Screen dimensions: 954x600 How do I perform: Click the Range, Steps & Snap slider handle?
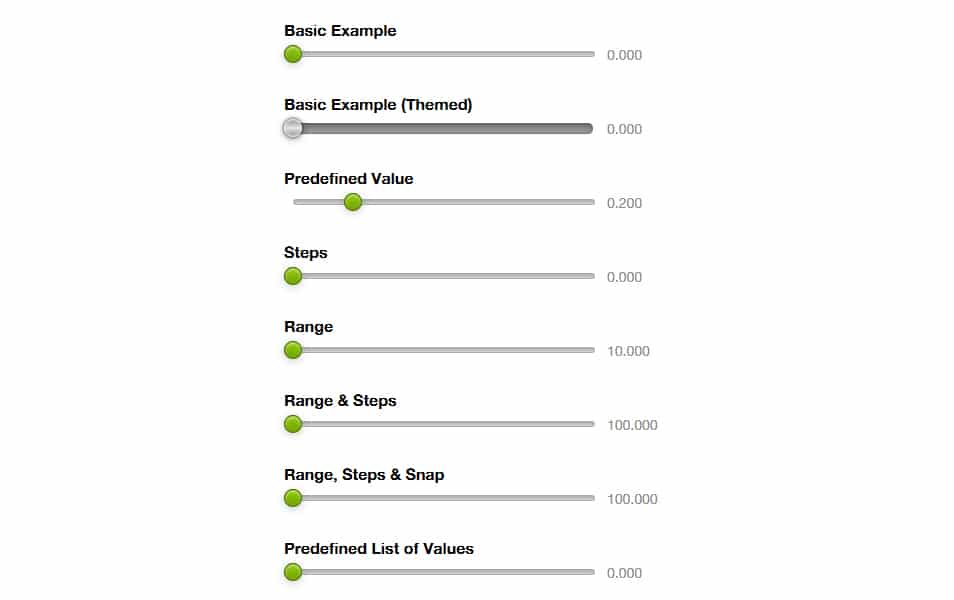293,498
